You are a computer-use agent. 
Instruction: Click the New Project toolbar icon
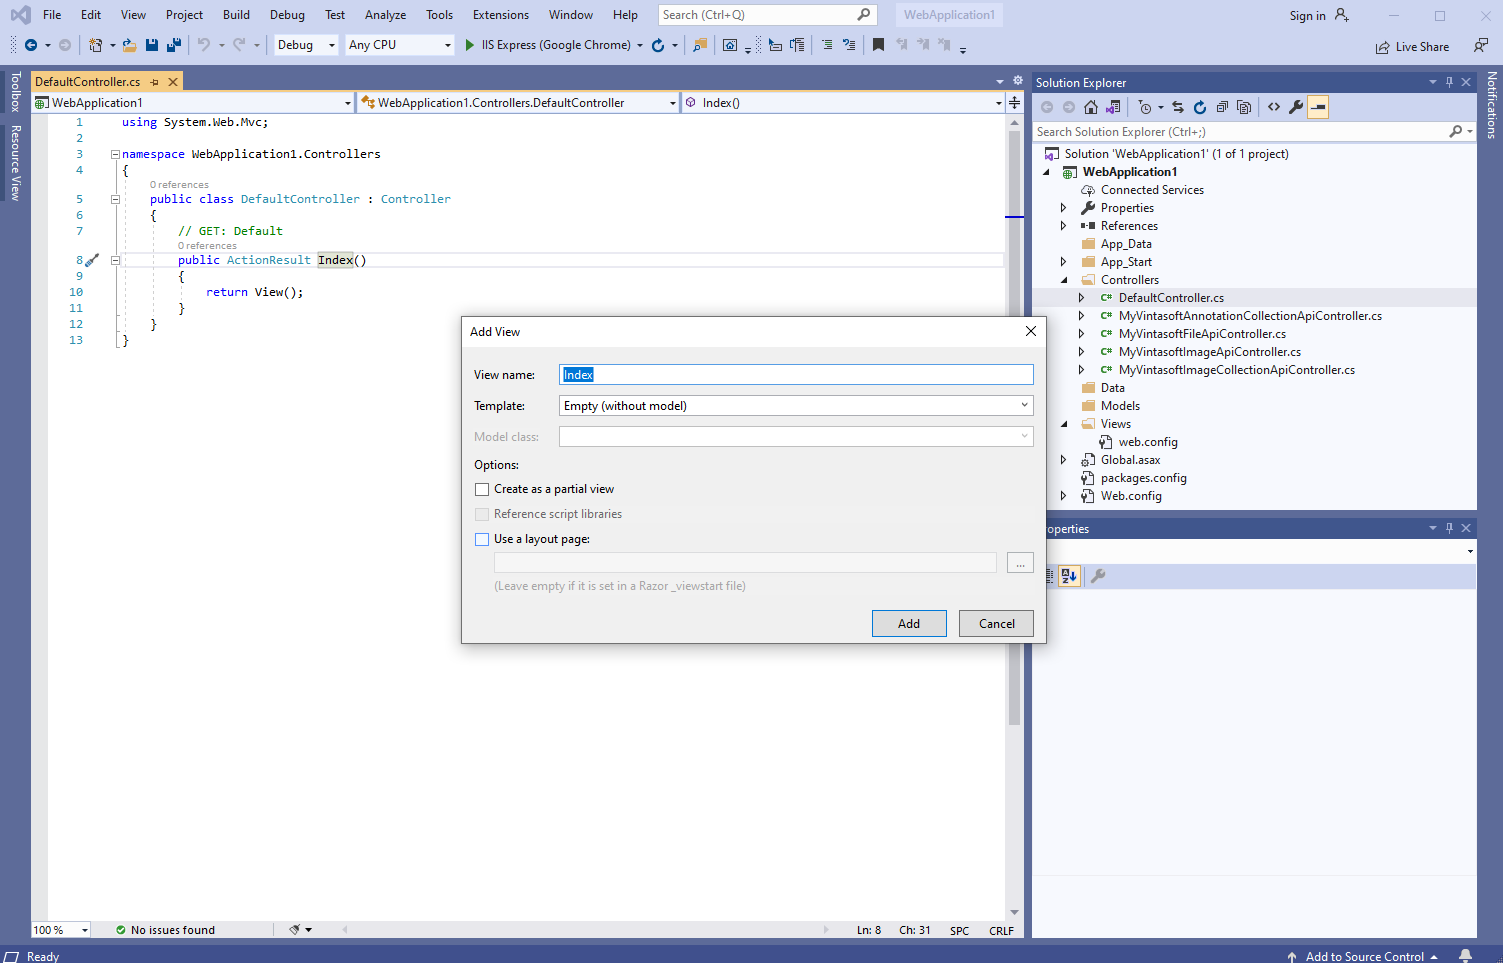point(96,45)
